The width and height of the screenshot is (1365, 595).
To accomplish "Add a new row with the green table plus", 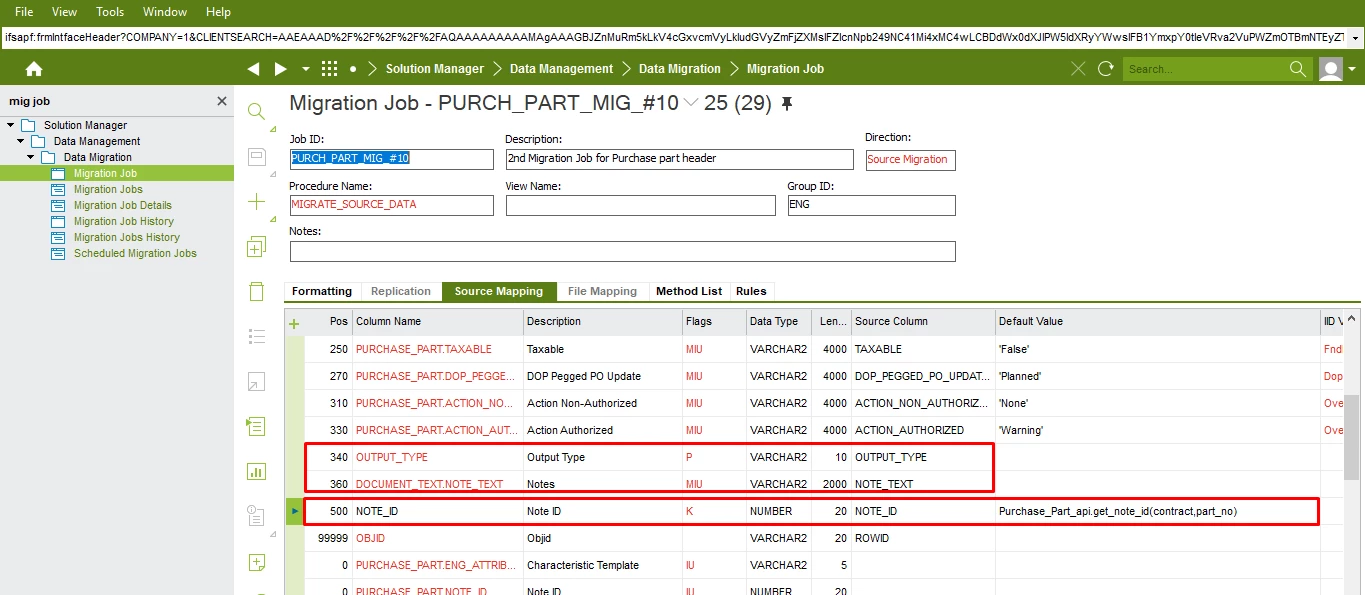I will 294,323.
